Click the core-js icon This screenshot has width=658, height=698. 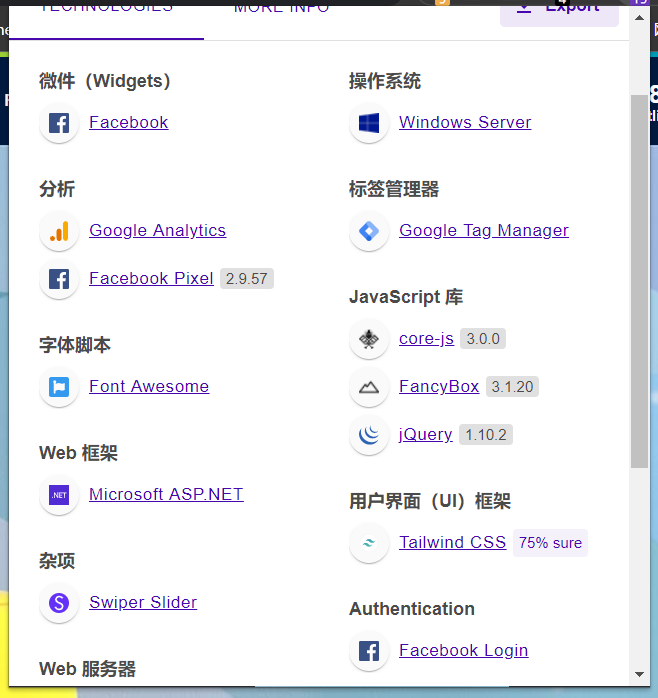click(369, 339)
